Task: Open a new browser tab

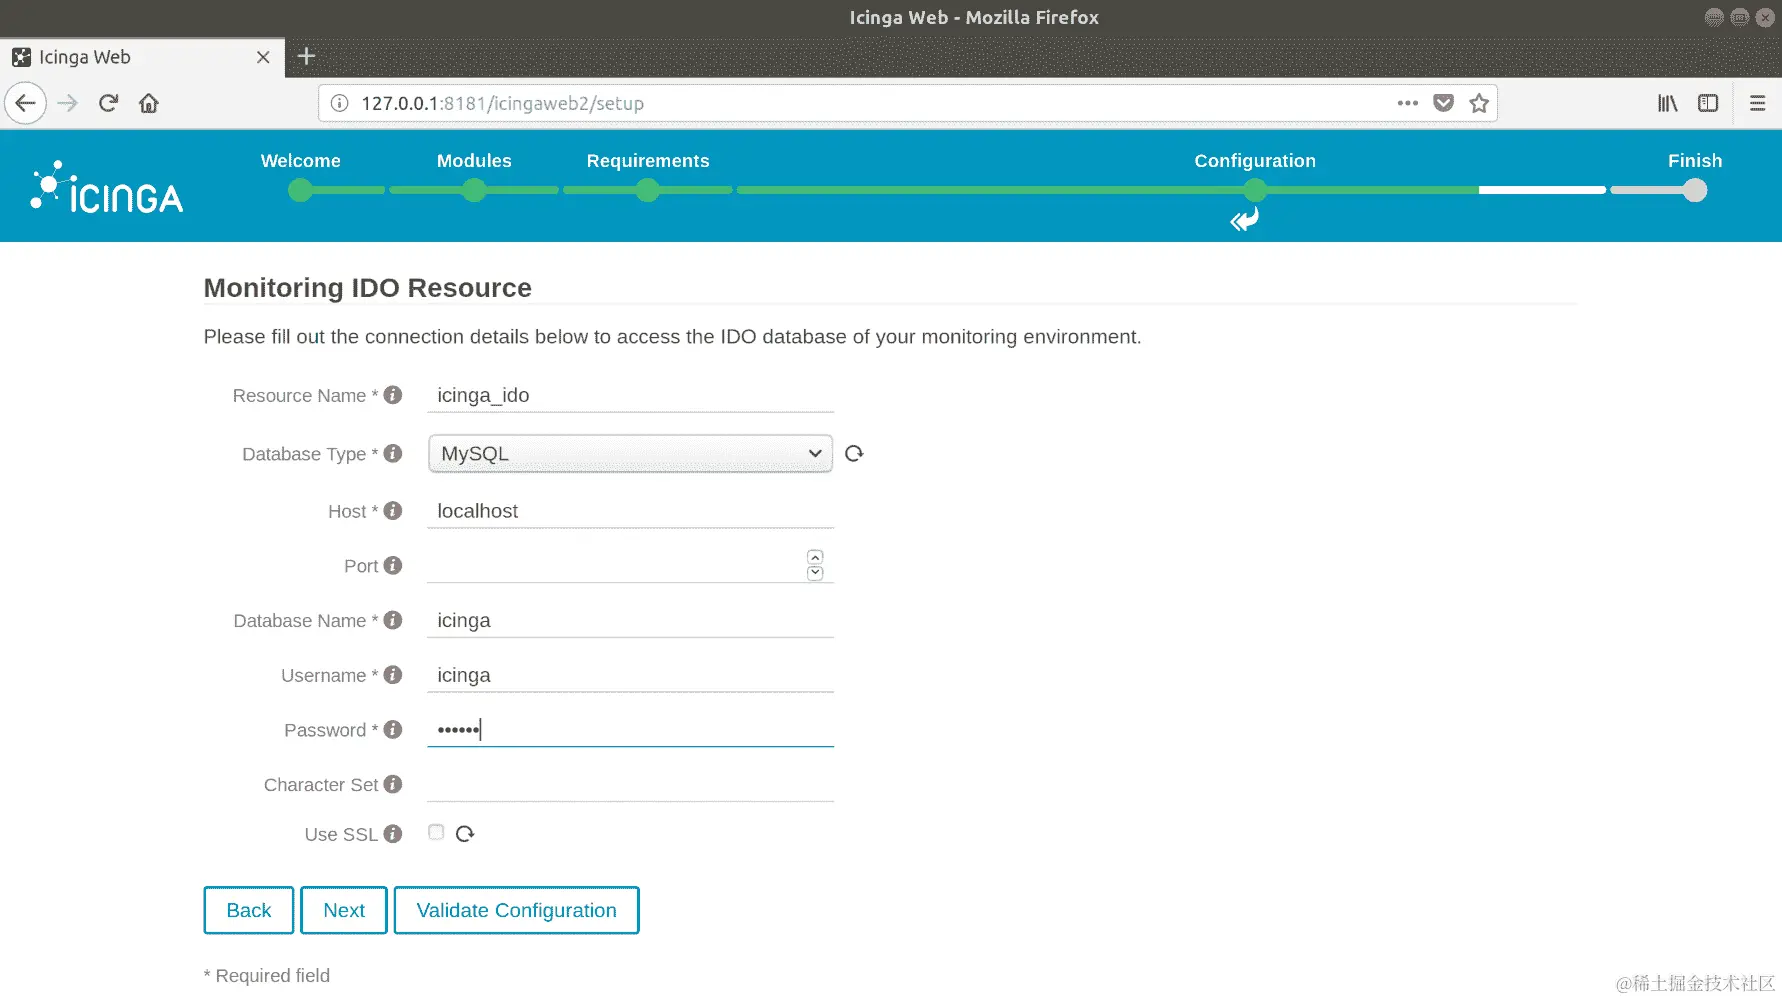Action: 307,57
